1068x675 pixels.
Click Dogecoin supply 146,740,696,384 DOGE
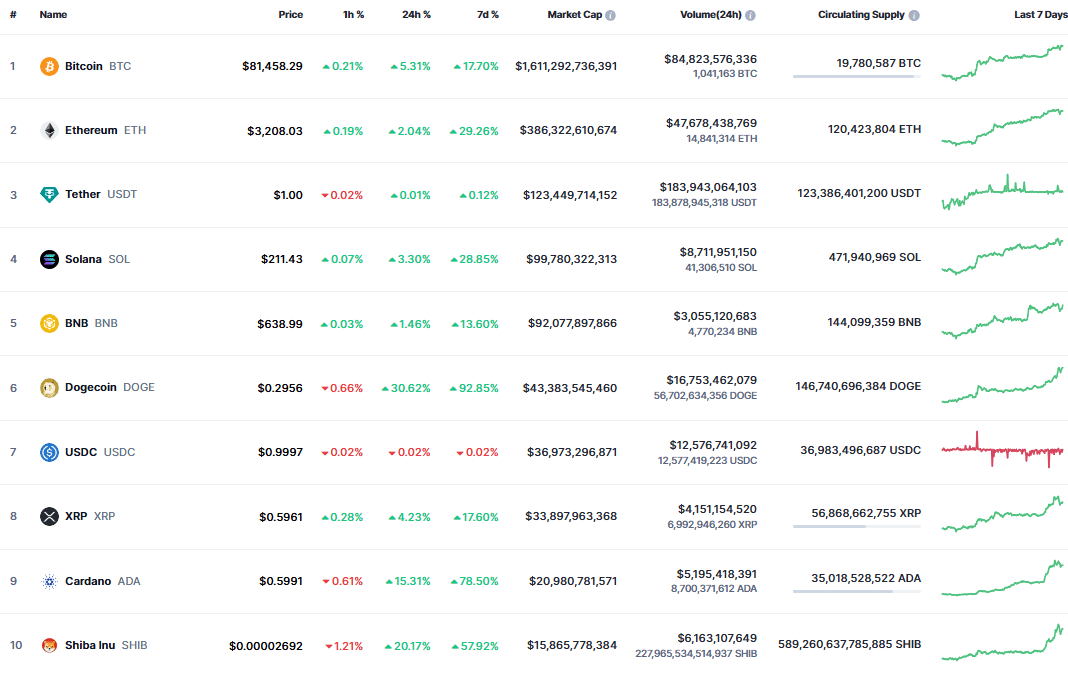pyautogui.click(x=858, y=386)
